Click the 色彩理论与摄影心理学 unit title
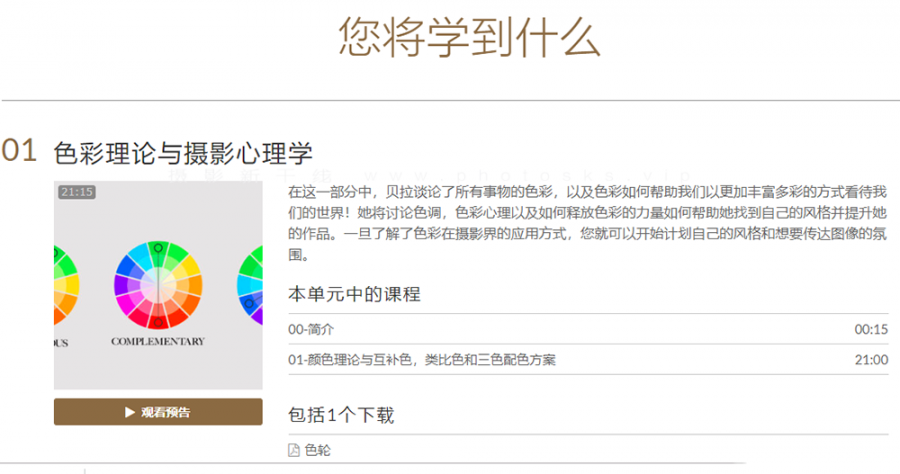Viewport: 900px width, 474px height. point(183,153)
